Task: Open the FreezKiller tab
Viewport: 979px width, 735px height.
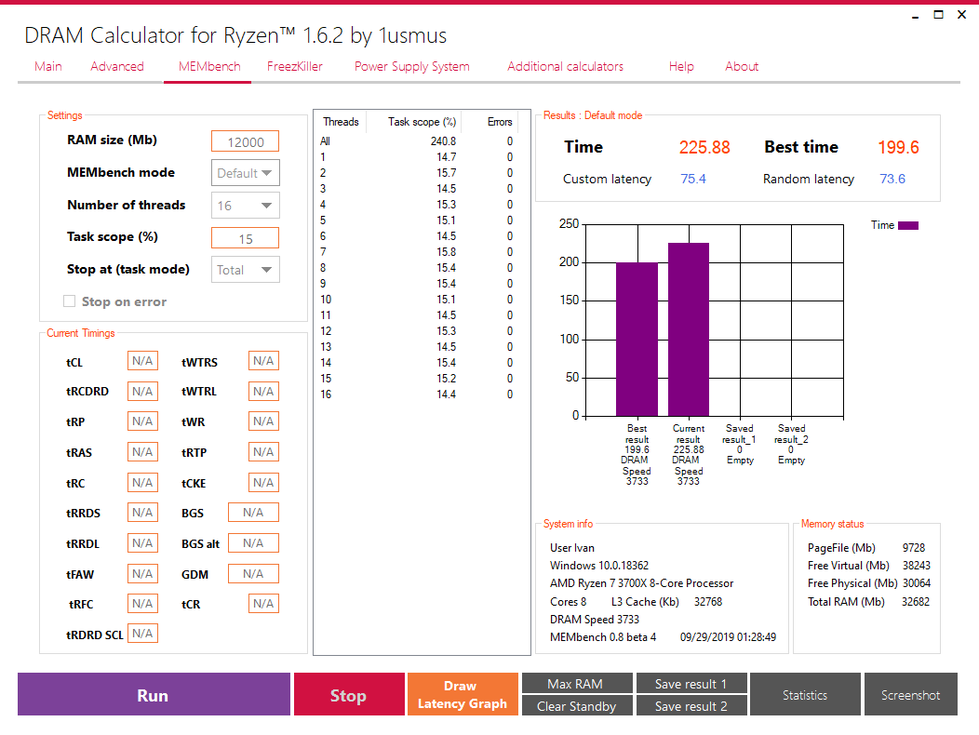Action: tap(295, 67)
